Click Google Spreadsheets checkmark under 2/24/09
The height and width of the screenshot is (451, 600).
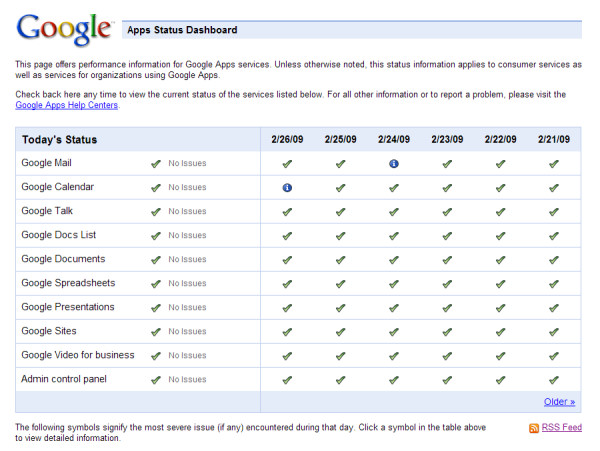point(394,284)
